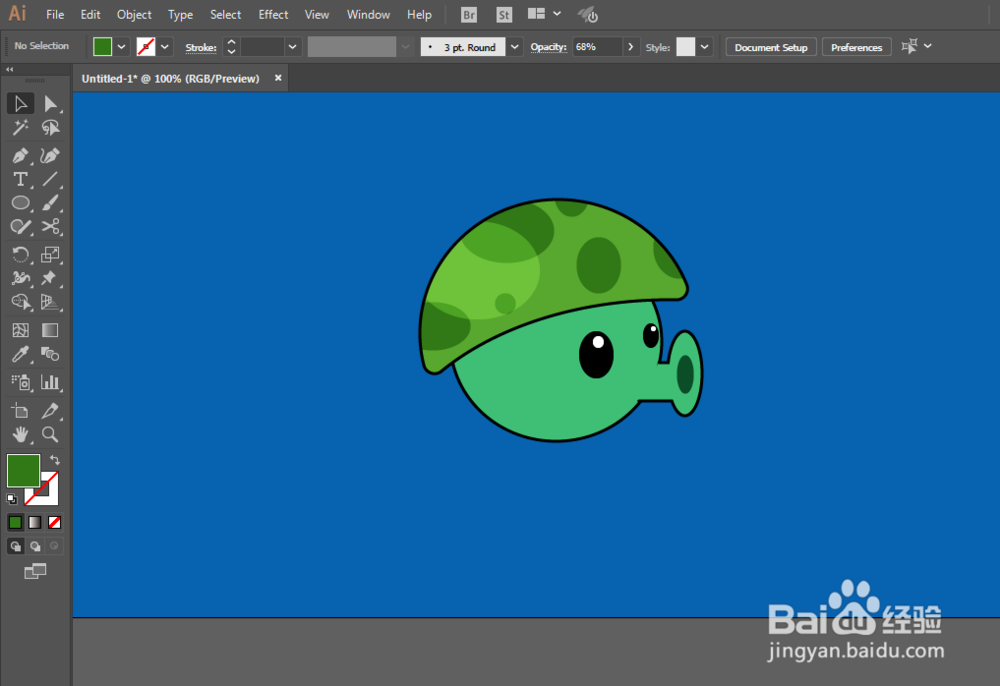Image resolution: width=1000 pixels, height=686 pixels.
Task: Swap fill and stroke colors
Action: point(55,460)
